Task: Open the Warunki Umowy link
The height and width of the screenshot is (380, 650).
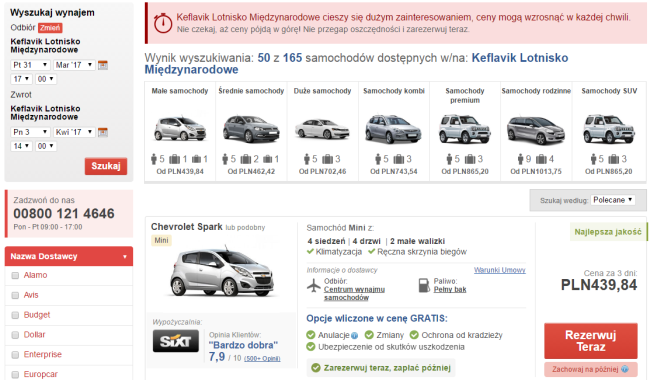Action: tap(500, 270)
